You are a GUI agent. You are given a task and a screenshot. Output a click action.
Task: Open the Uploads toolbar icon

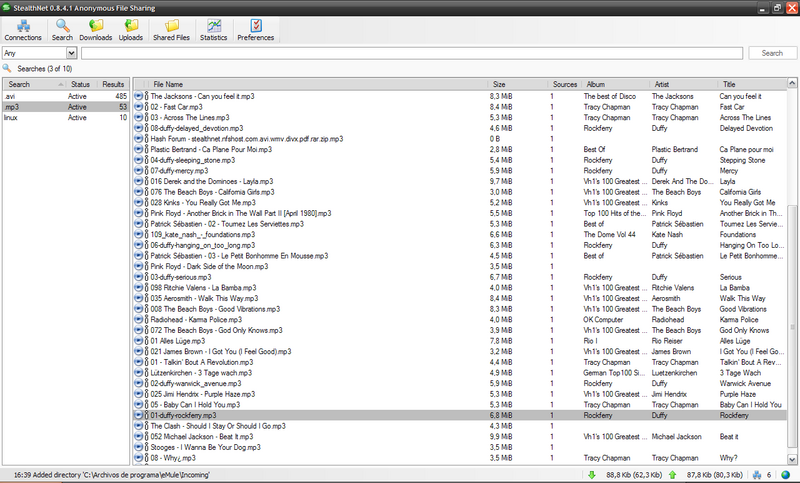tap(131, 29)
